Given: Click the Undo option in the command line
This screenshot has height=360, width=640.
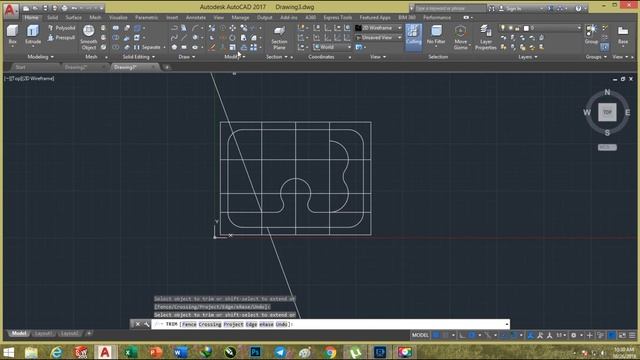Looking at the screenshot, I should click(282, 324).
